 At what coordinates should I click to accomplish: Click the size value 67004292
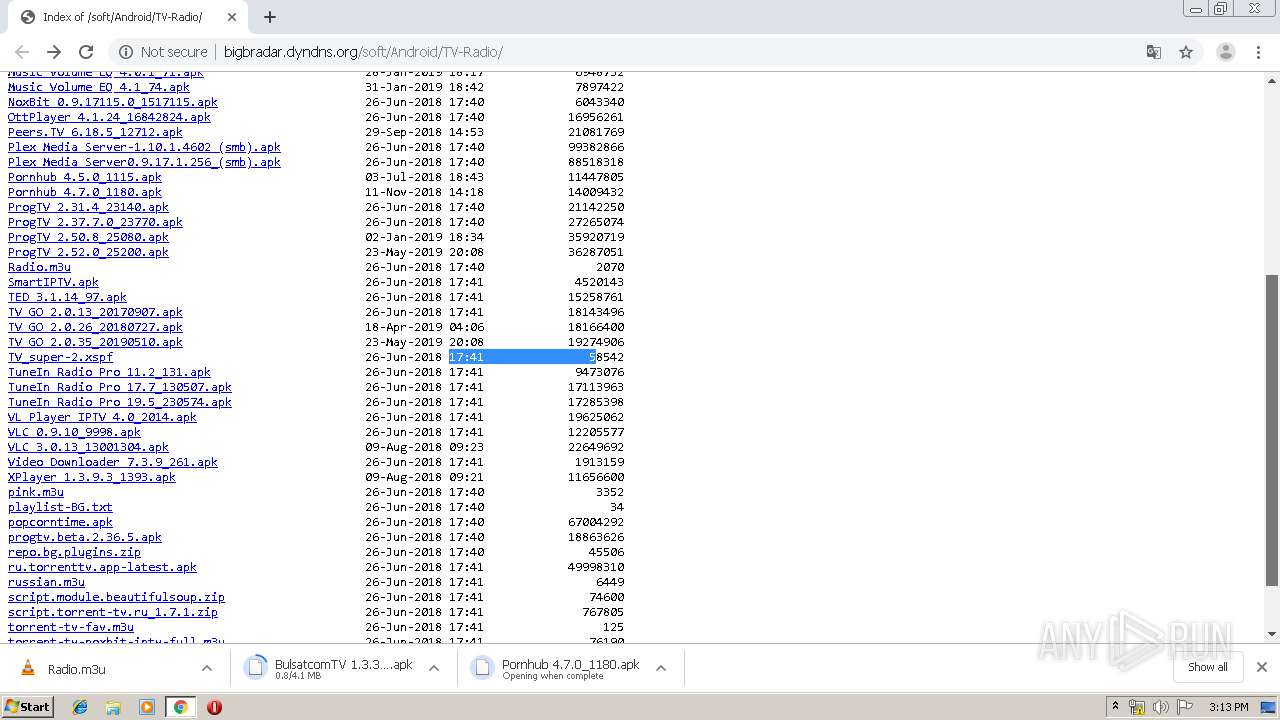596,522
